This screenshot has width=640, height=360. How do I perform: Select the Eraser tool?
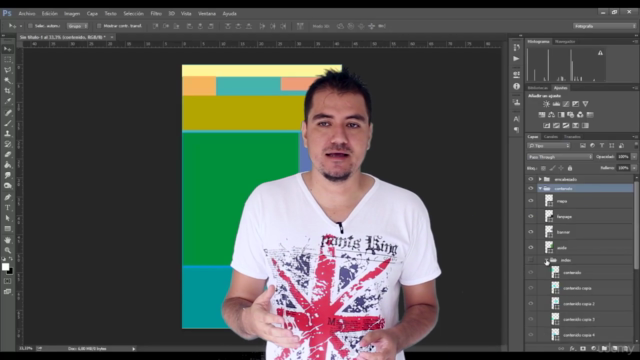[x=7, y=154]
